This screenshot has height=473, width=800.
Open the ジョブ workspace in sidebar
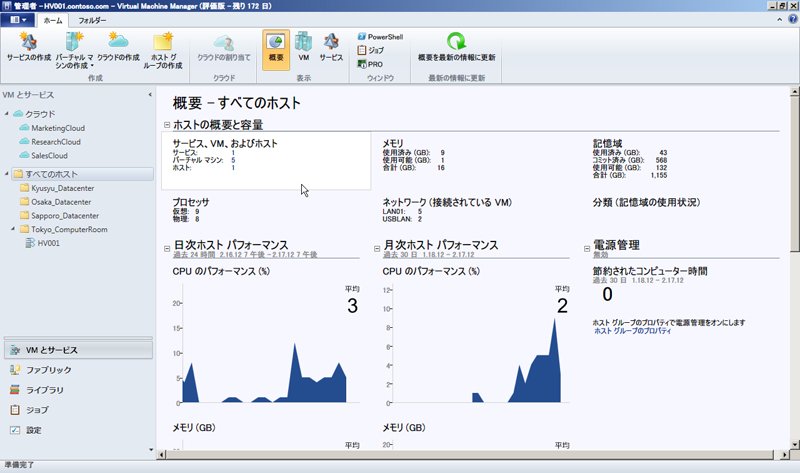(79, 410)
